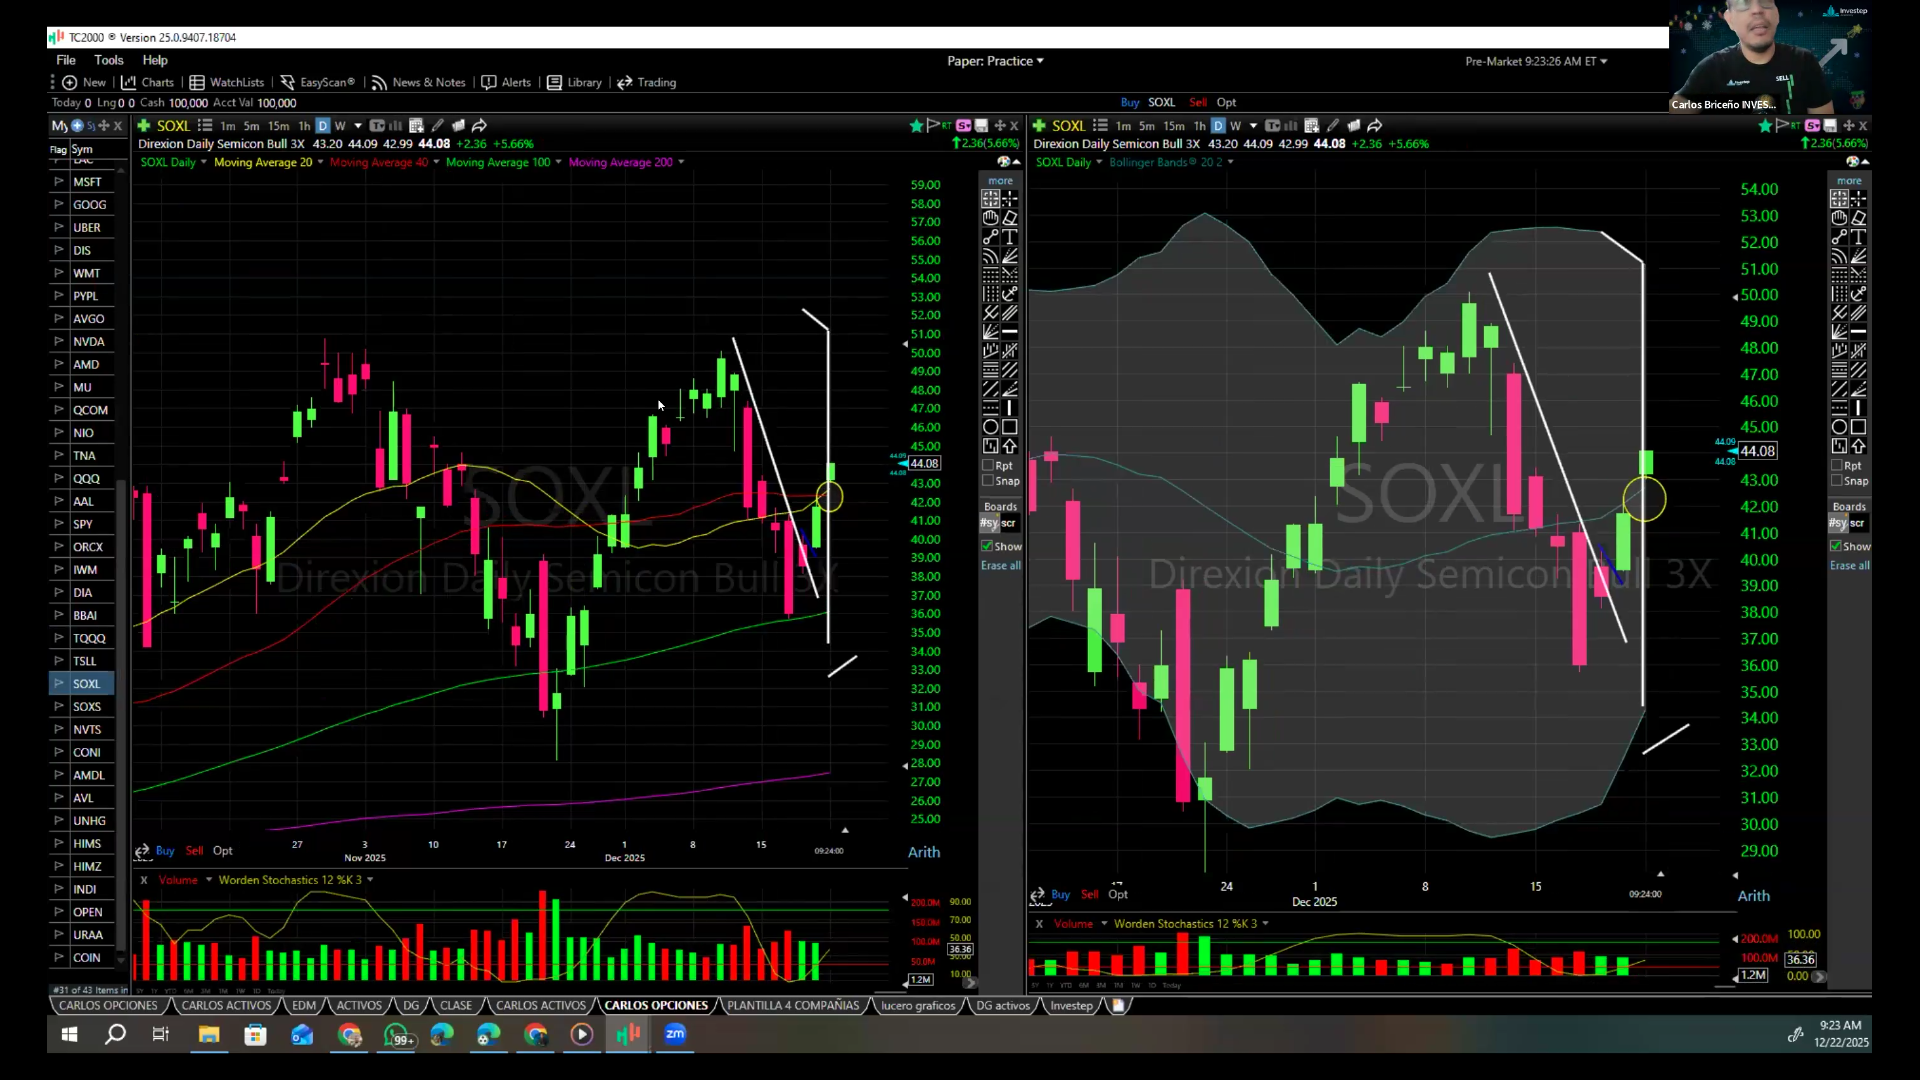Screen dimensions: 1920x1080
Task: Expand the Bollinger Bands 20 2 dropdown
Action: (1230, 163)
